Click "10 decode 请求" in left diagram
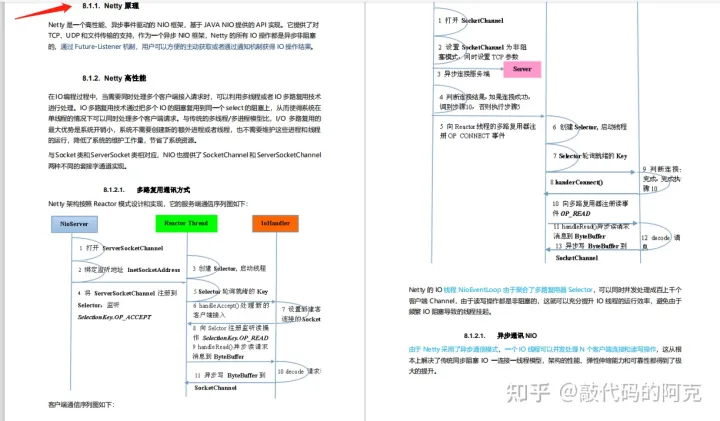Viewport: 720px width, 421px height. (298, 371)
